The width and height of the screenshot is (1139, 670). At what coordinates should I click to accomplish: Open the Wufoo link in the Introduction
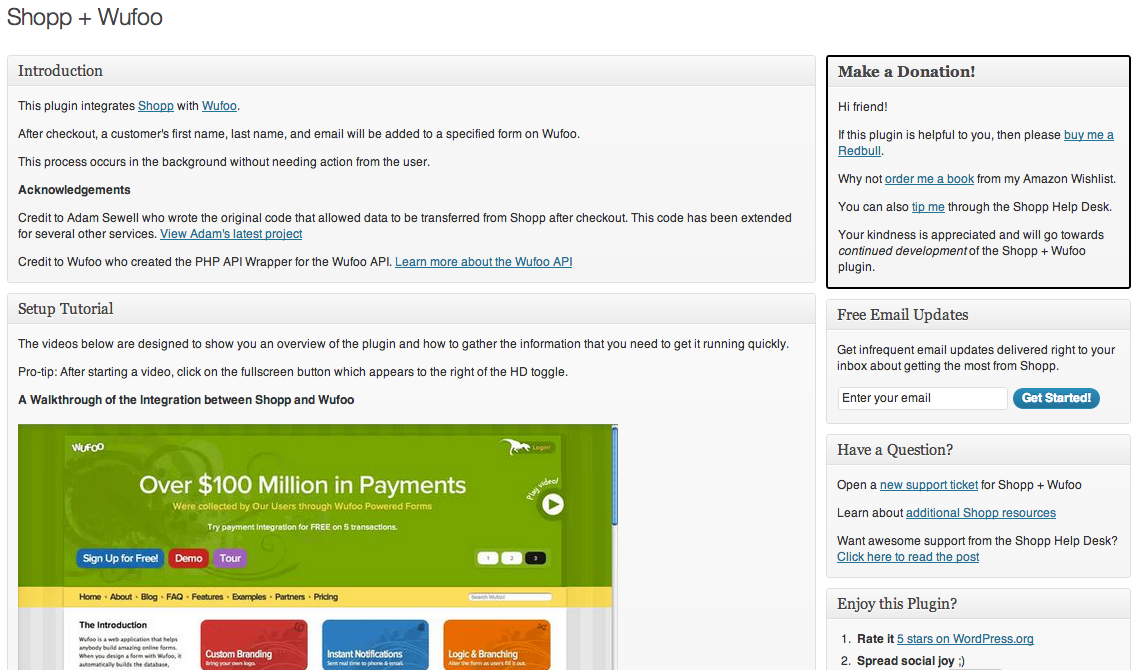tap(219, 106)
